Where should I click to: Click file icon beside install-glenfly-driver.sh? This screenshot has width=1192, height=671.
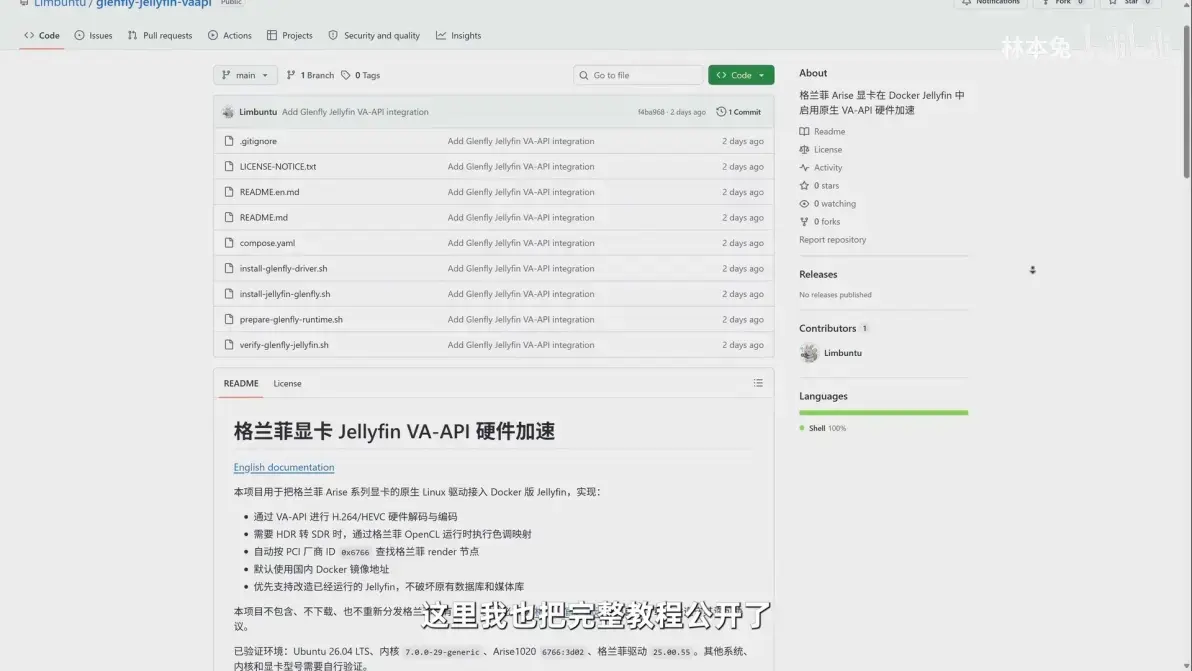pos(229,268)
